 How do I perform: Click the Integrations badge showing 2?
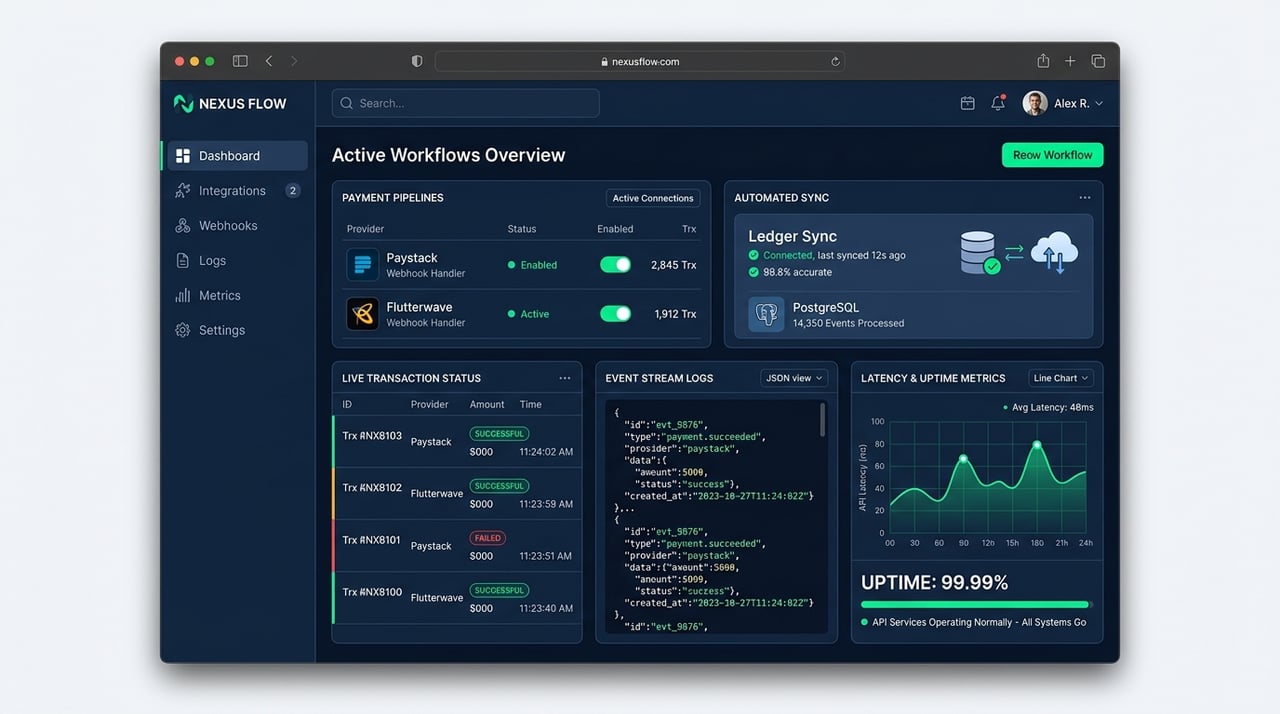(x=292, y=190)
